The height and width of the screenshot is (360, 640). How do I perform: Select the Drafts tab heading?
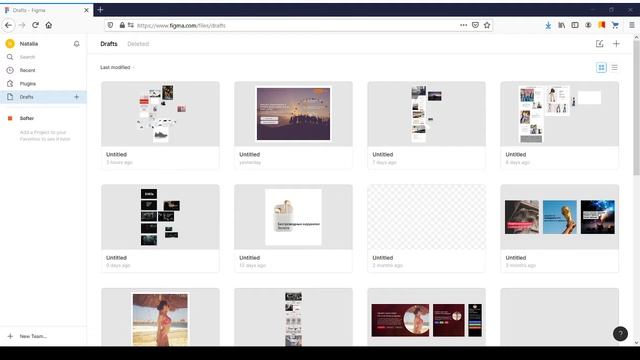tap(109, 44)
